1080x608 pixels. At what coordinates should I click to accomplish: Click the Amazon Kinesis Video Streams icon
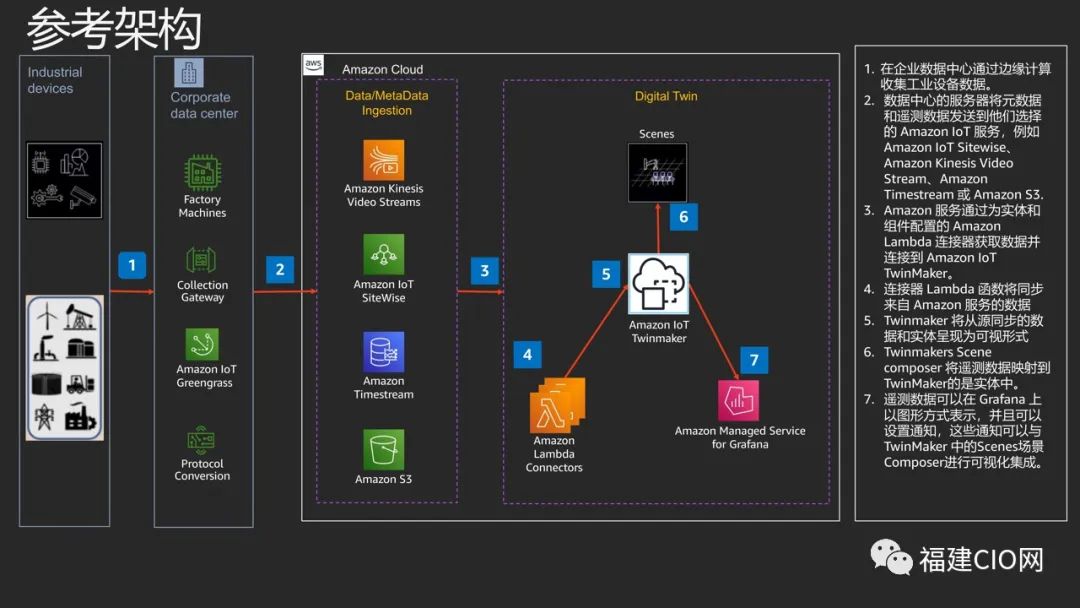384,160
